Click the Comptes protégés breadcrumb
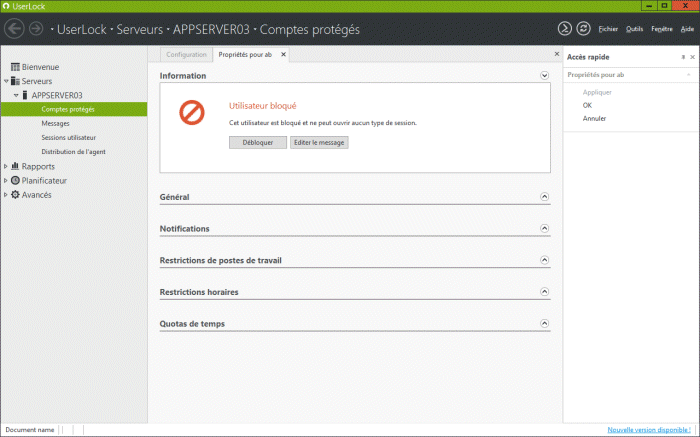This screenshot has height=437, width=700. click(310, 29)
